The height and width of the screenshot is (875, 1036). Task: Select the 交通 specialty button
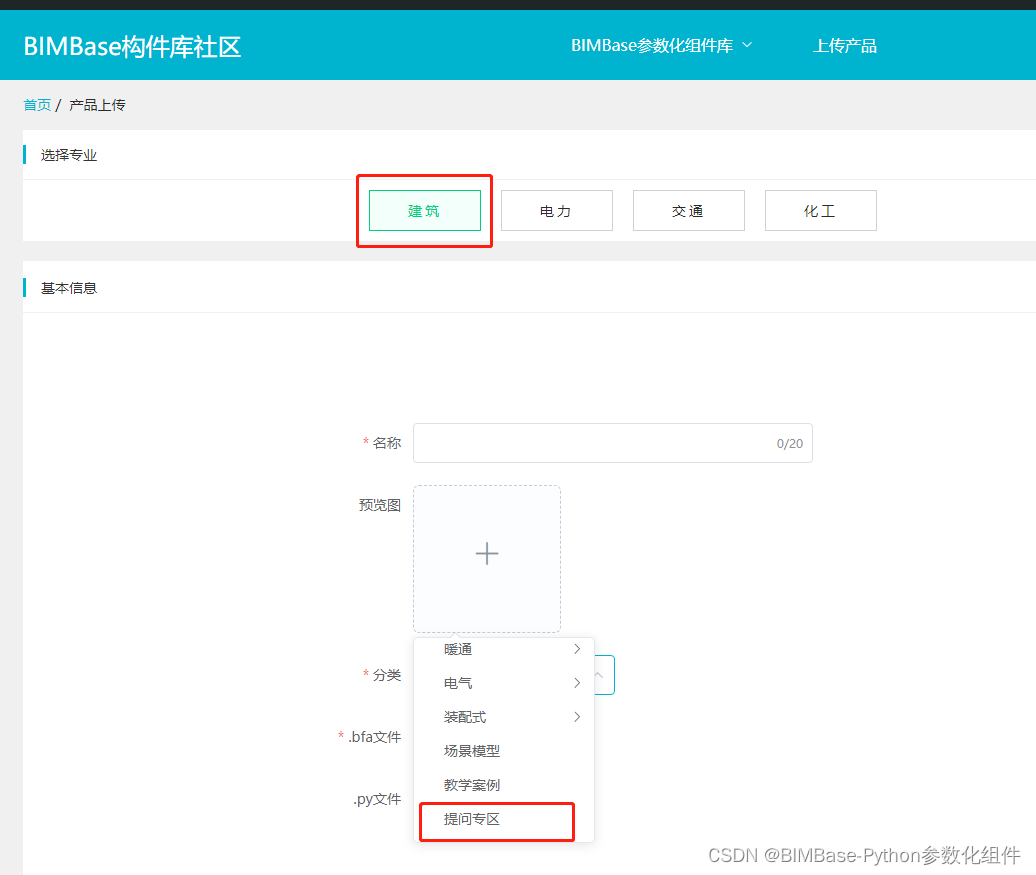(689, 211)
